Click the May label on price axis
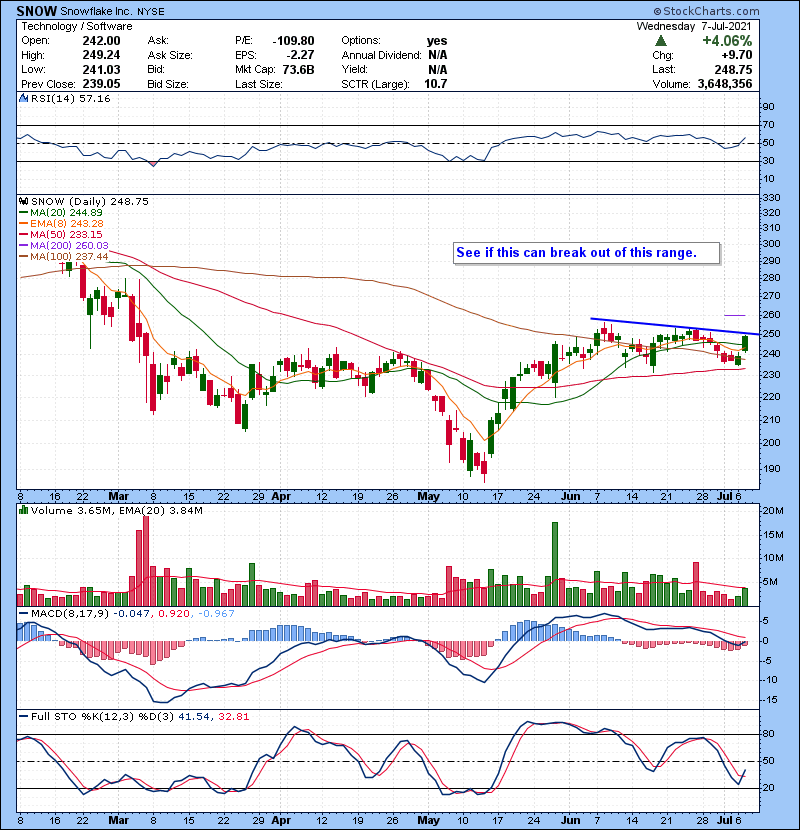The width and height of the screenshot is (800, 830). [x=428, y=497]
